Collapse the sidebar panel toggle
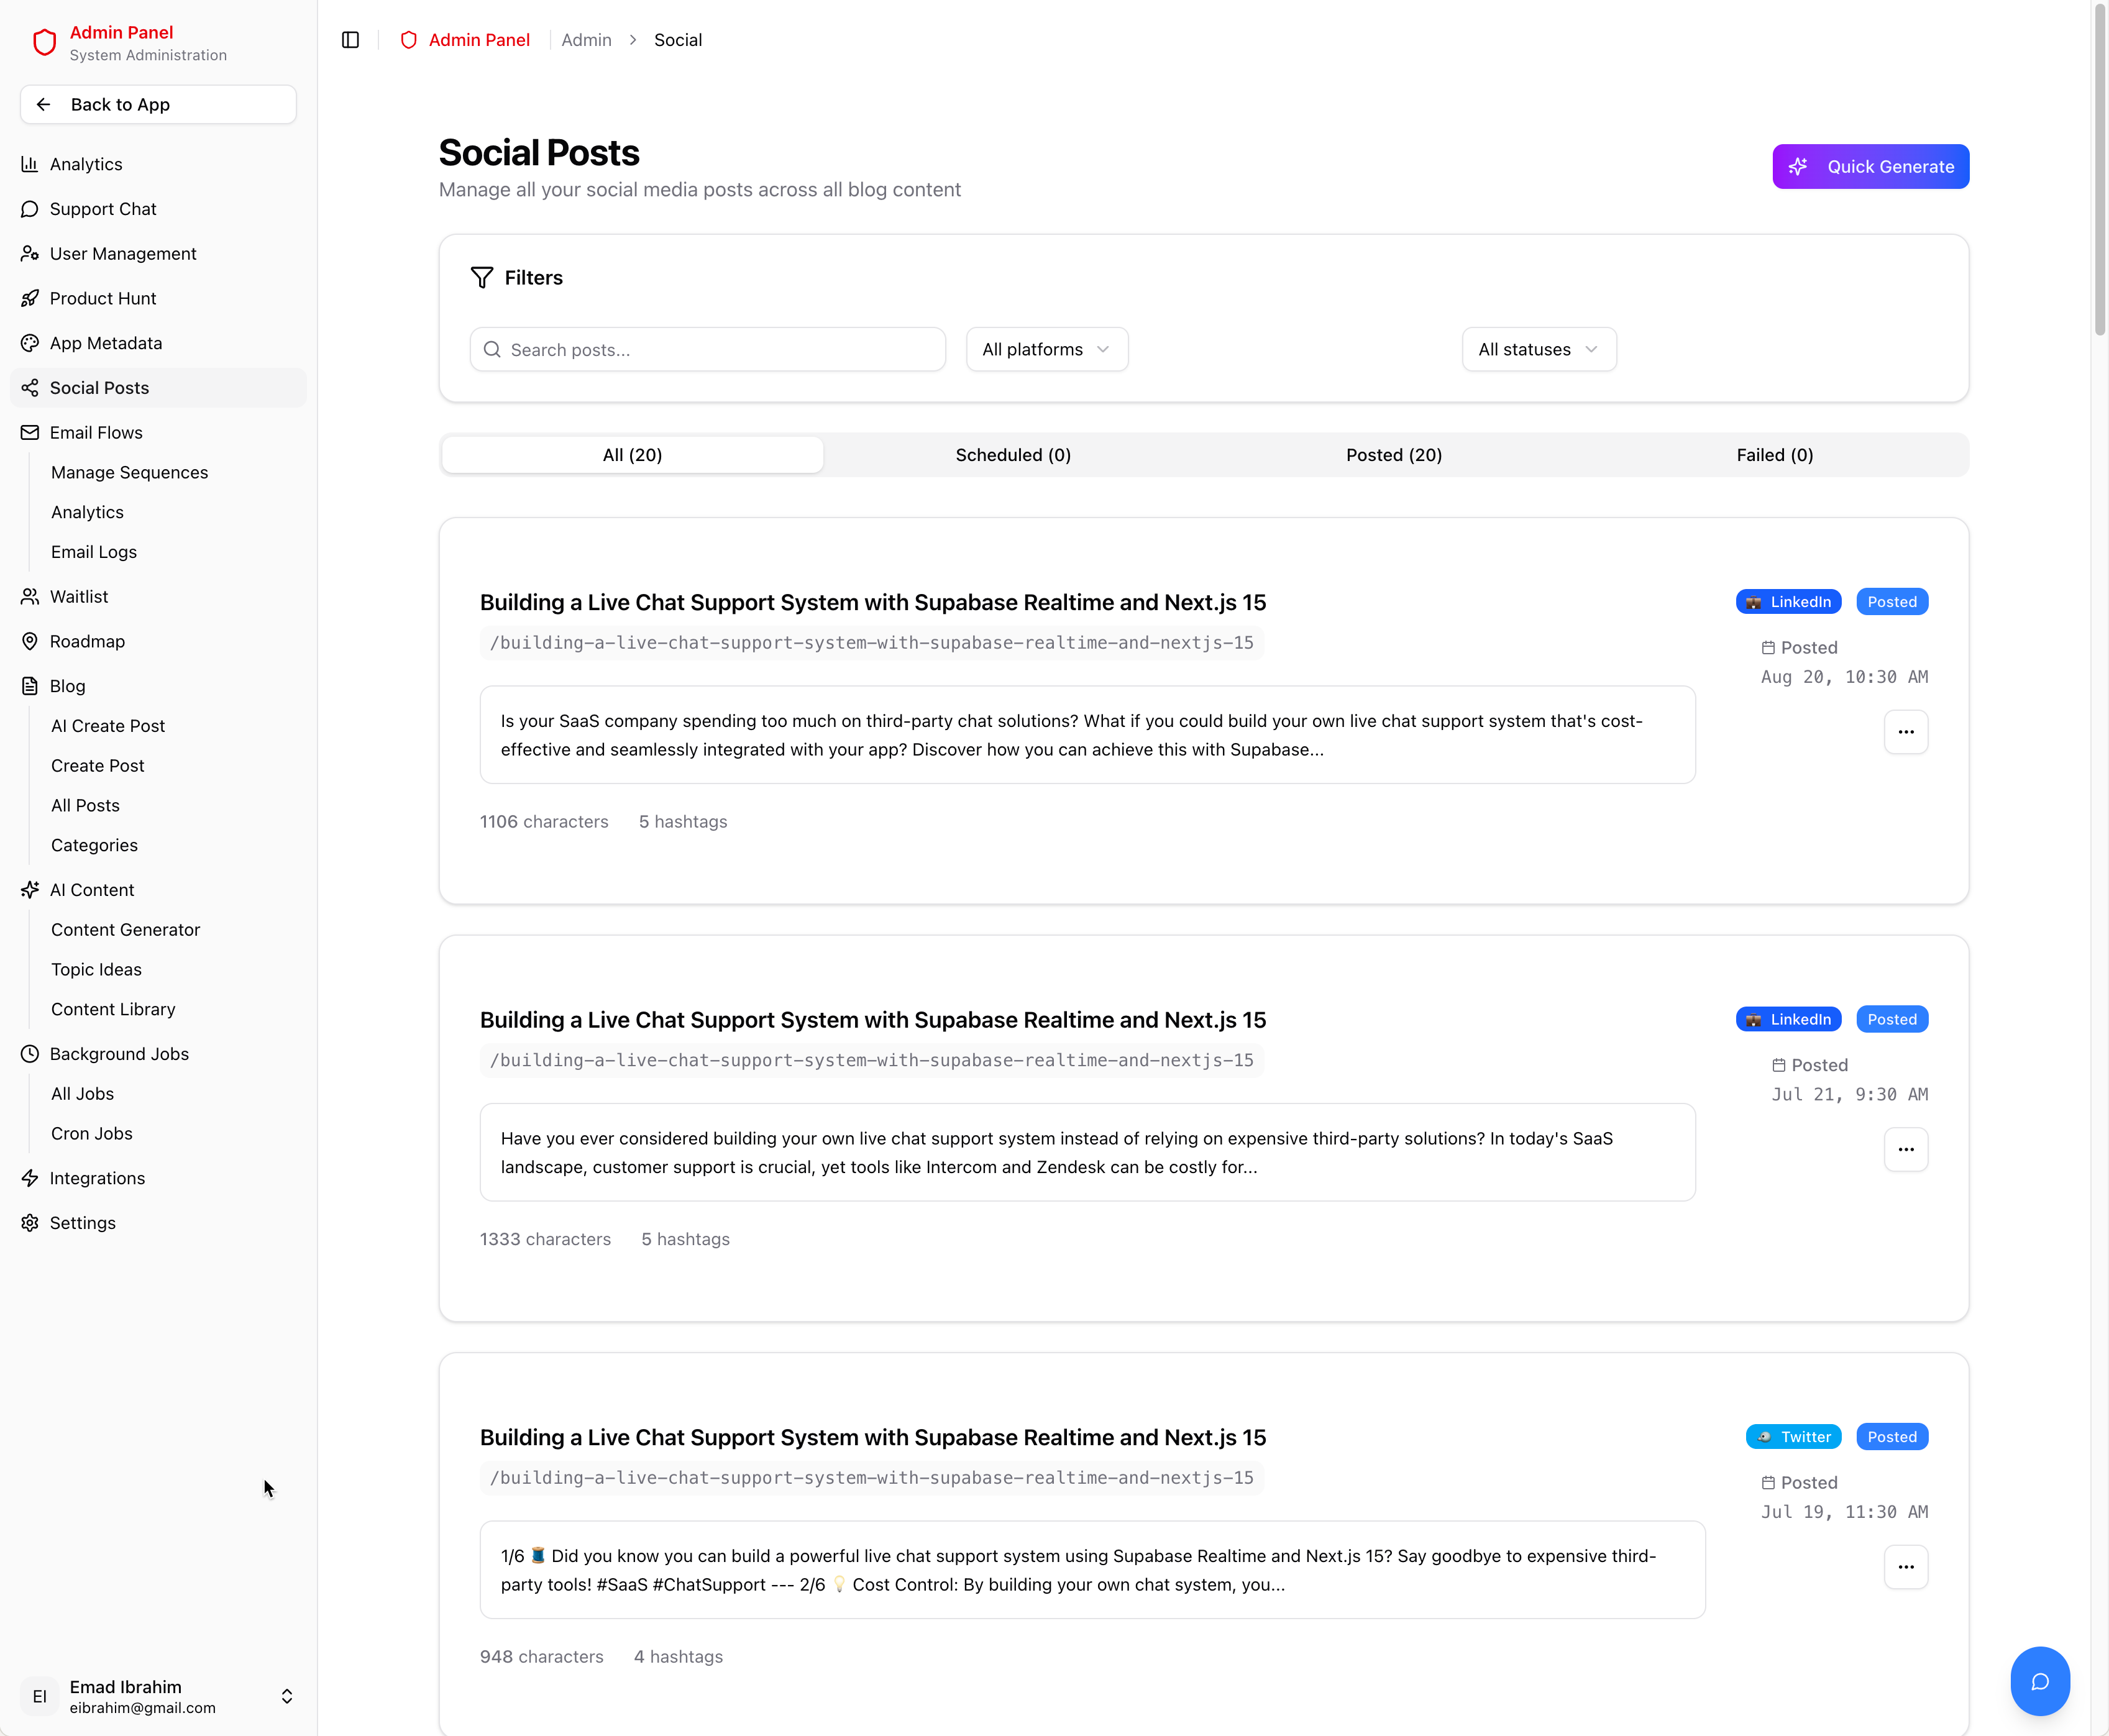2109x1736 pixels. tap(350, 40)
